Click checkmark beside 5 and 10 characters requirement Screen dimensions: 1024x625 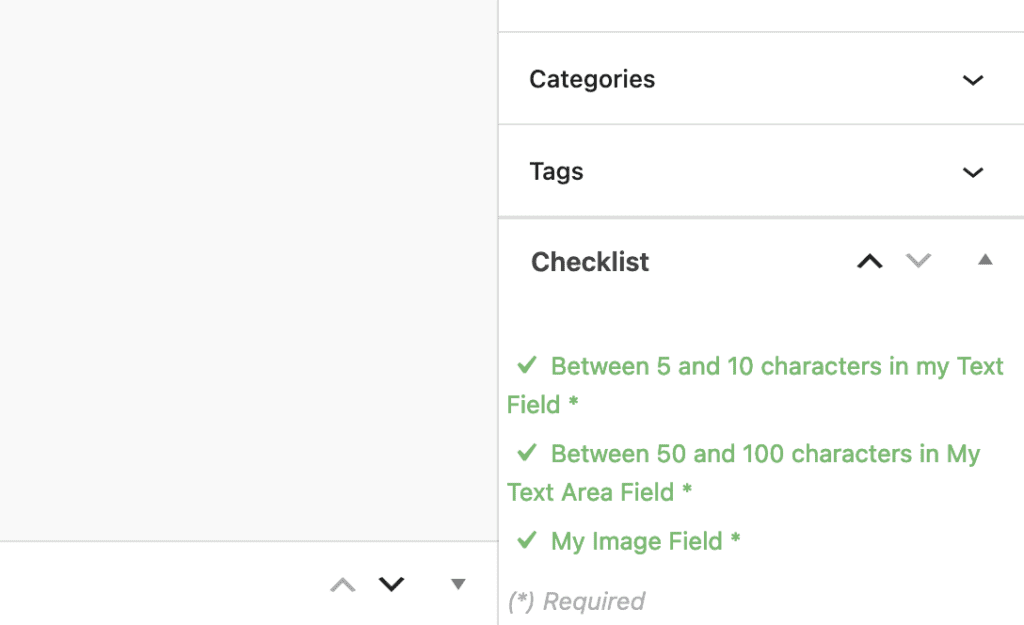[x=527, y=366]
